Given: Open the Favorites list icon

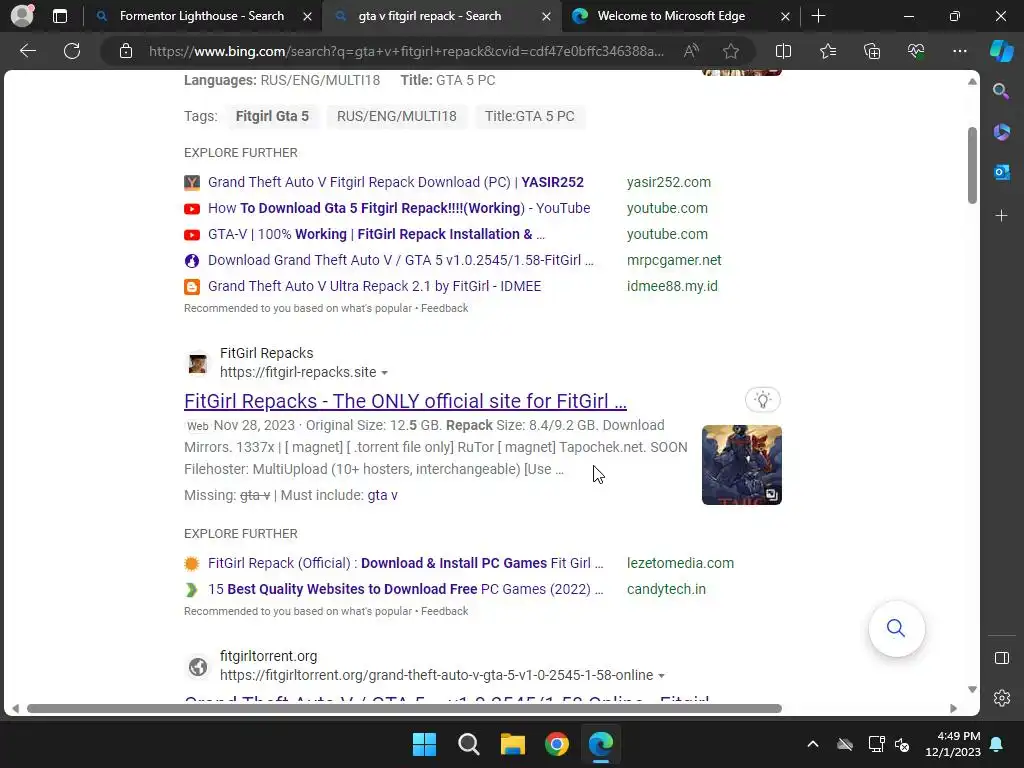Looking at the screenshot, I should point(827,51).
